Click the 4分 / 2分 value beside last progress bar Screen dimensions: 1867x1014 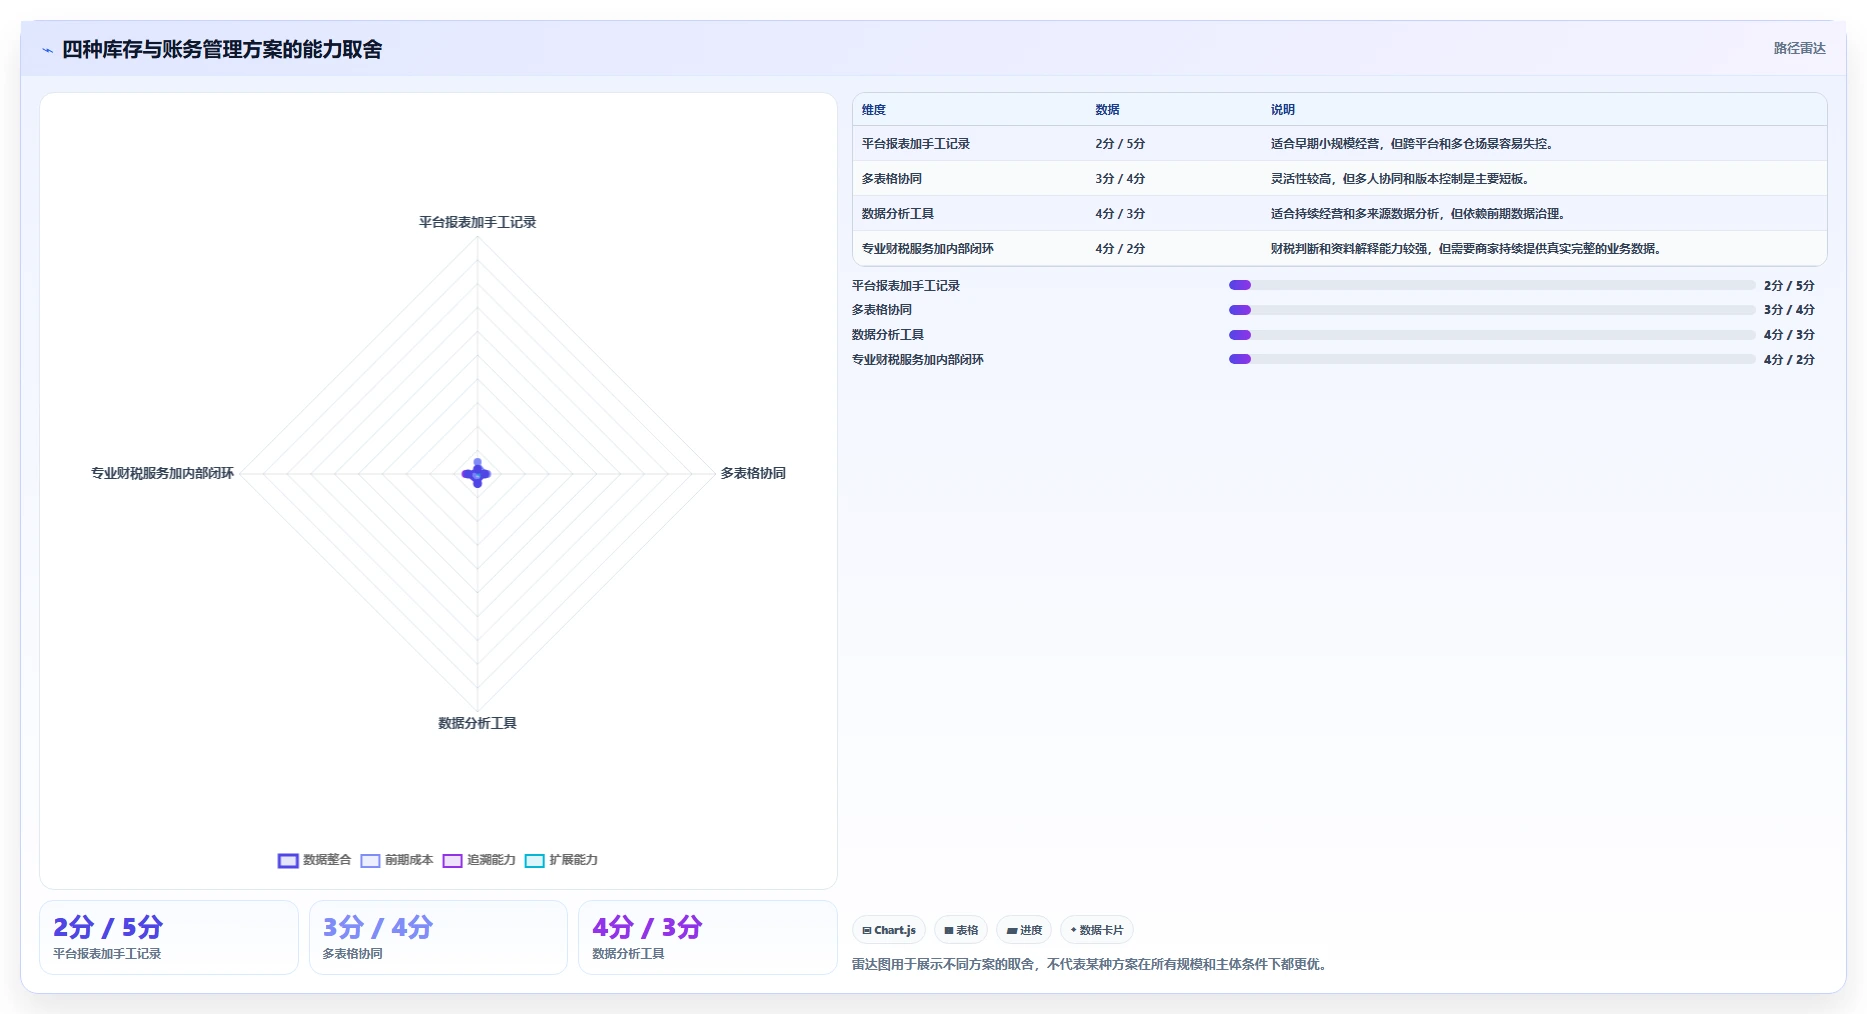click(x=1789, y=359)
